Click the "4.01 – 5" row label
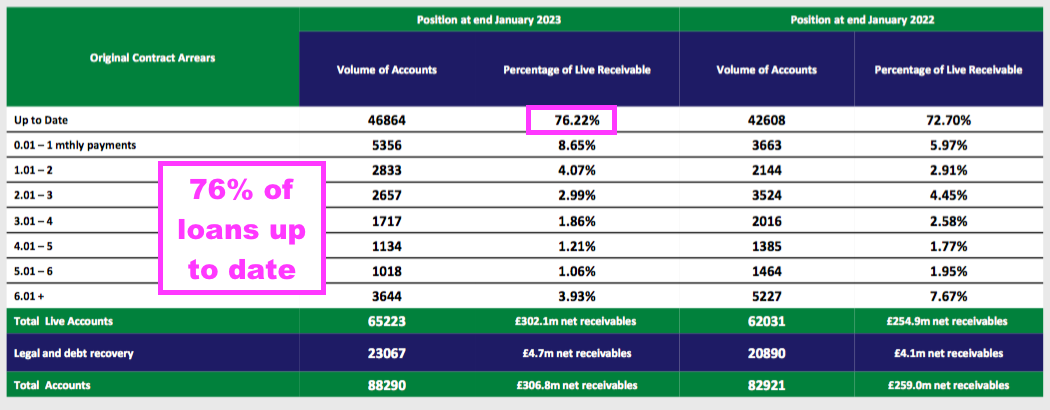Screen dimensions: 1050x410 (33, 246)
